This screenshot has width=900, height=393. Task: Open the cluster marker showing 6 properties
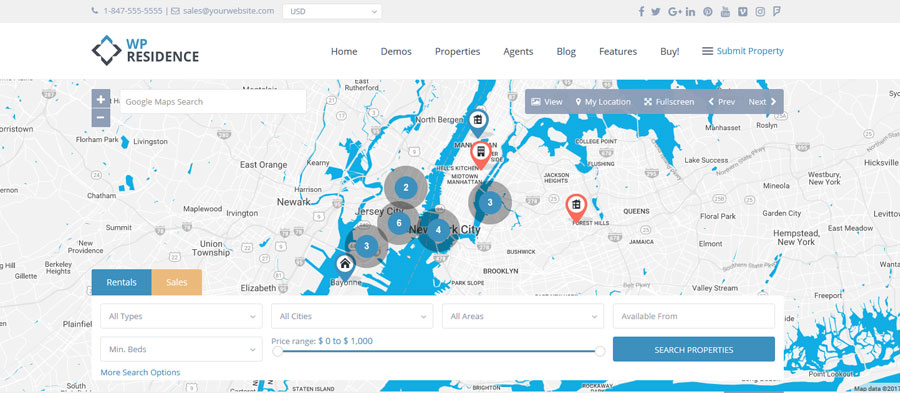tap(399, 223)
